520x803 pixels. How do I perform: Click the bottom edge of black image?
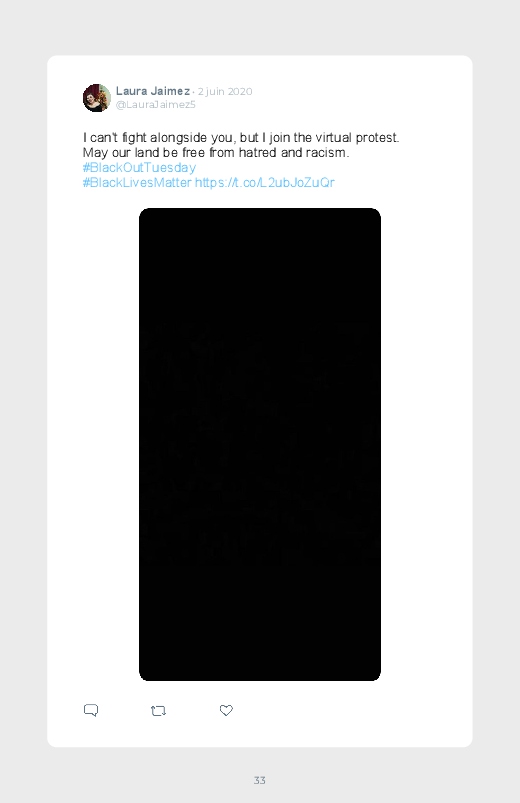point(260,679)
